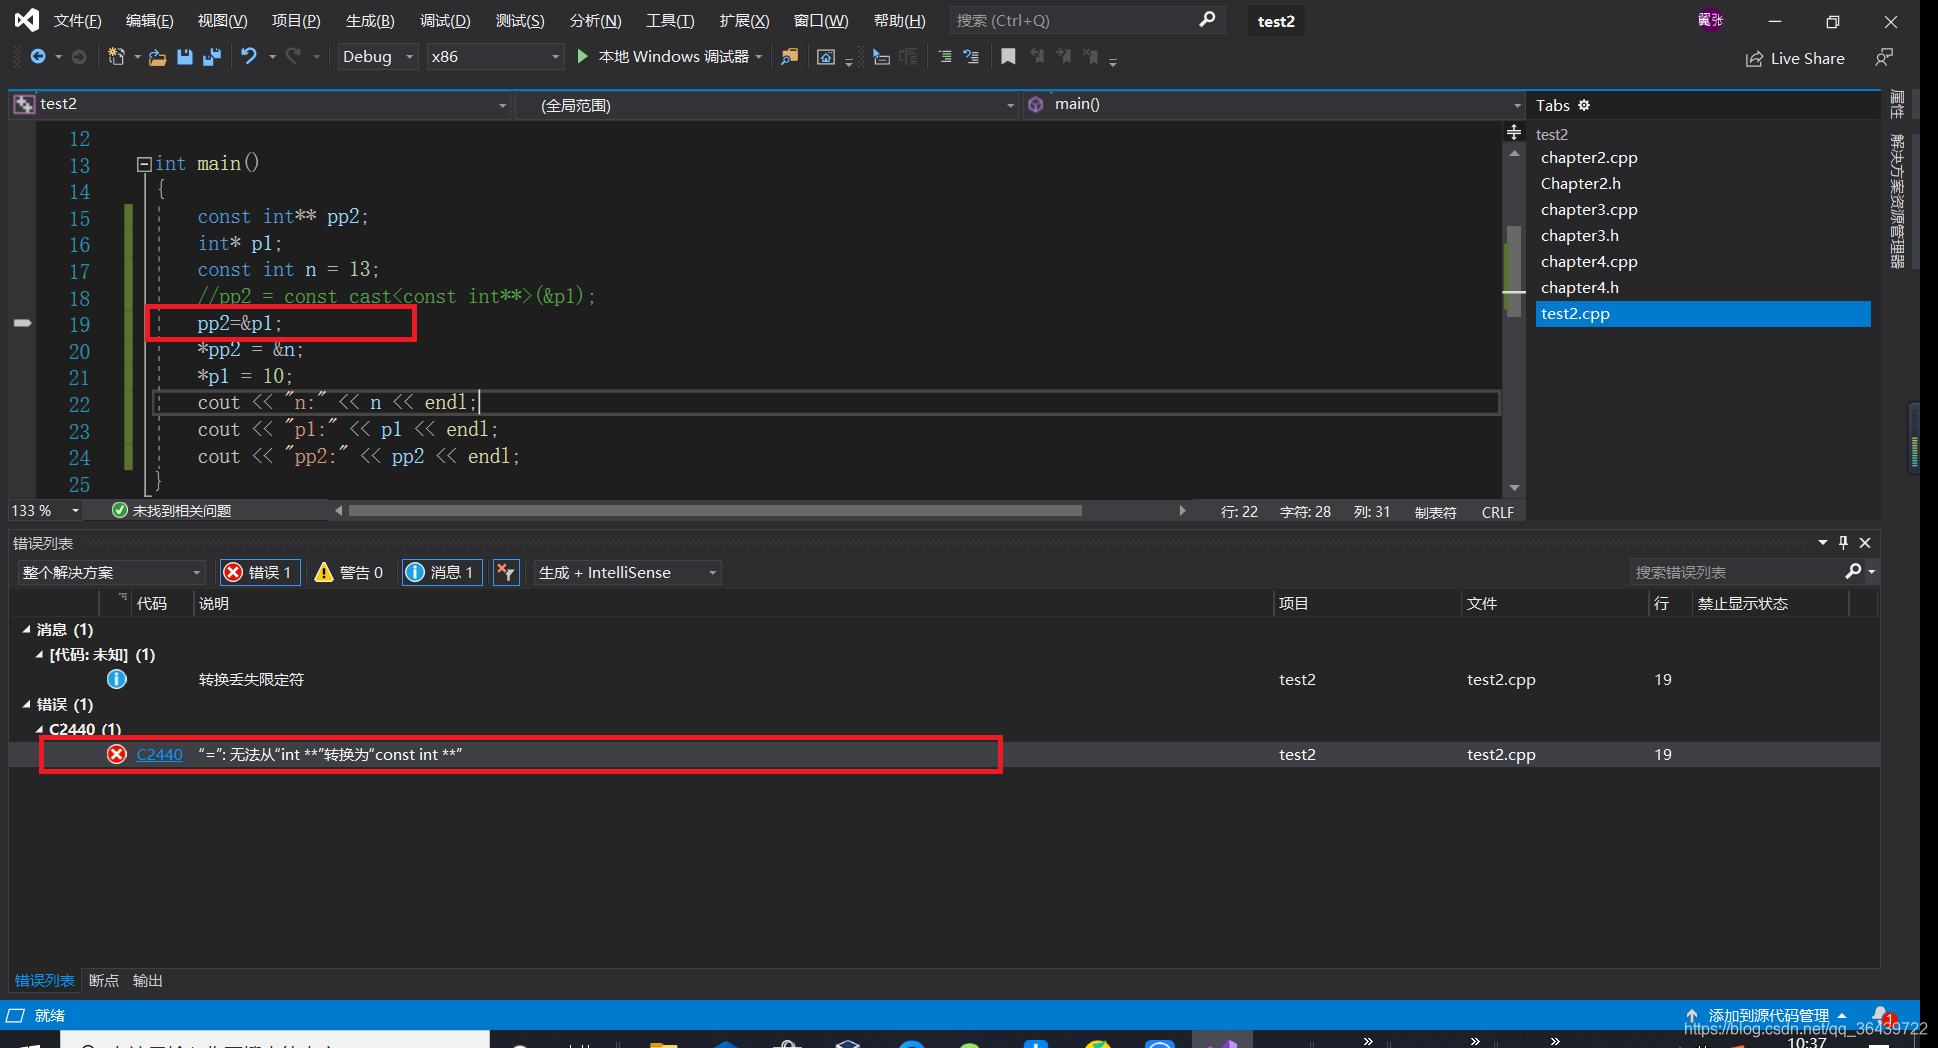Click the feedback icon near Live Share
The height and width of the screenshot is (1048, 1938).
coord(1884,58)
